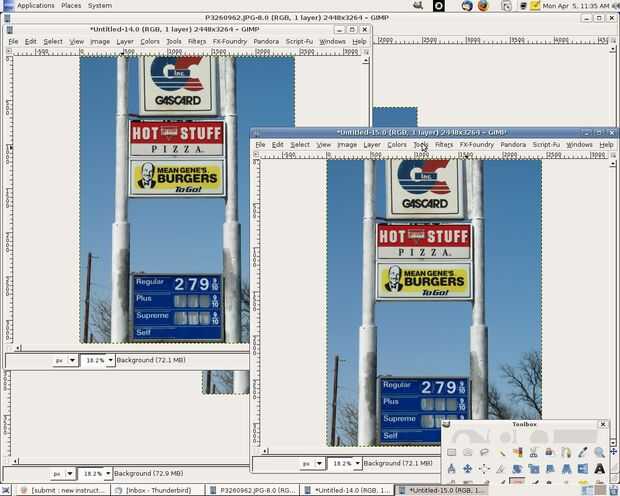The image size is (620, 496).
Task: Select the Flip tool in Toolbox
Action: 583,469
